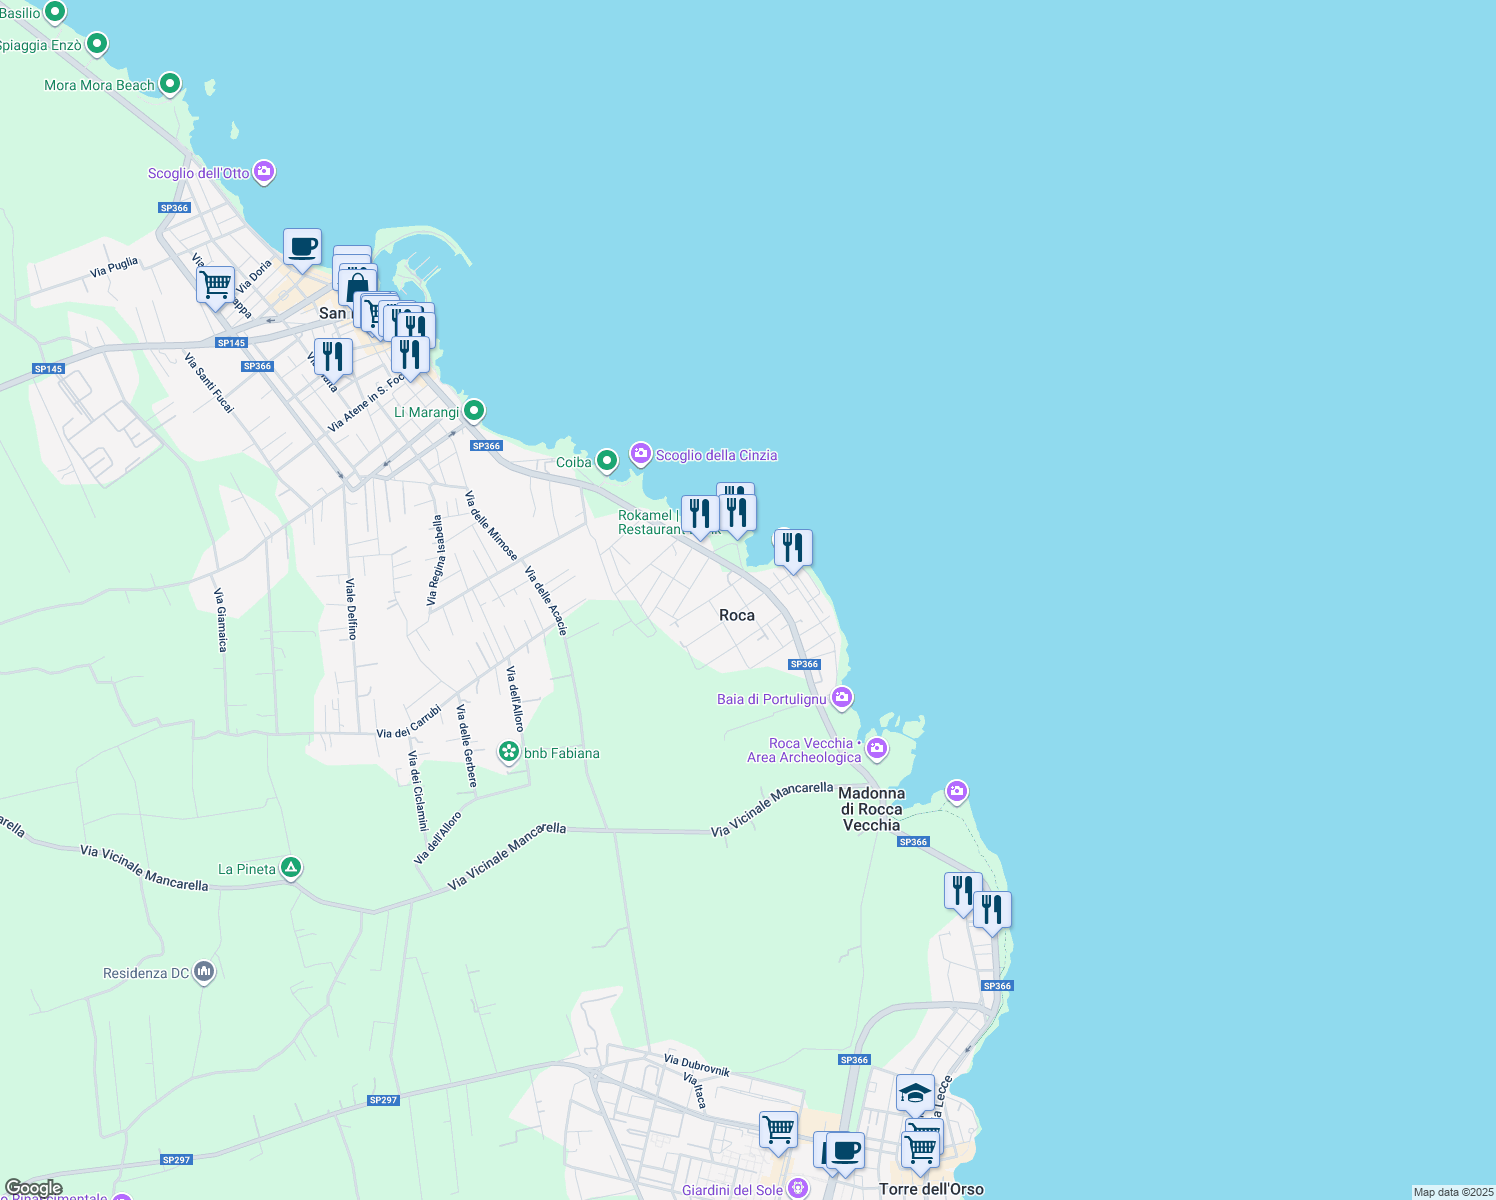Click the Roca Vecchia Area Archeologica marker
The image size is (1496, 1200).
[877, 748]
